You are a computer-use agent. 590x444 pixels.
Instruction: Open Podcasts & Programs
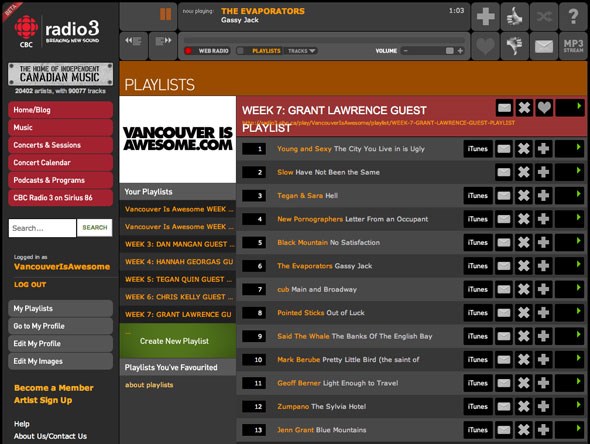point(61,180)
